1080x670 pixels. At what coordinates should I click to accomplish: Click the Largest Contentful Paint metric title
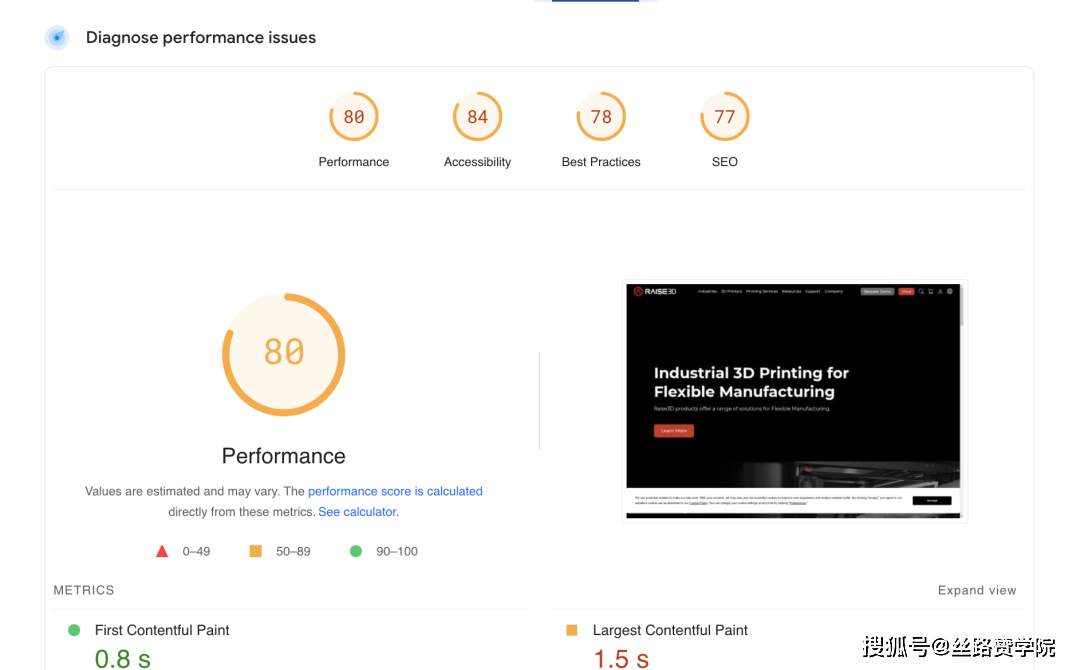point(670,630)
